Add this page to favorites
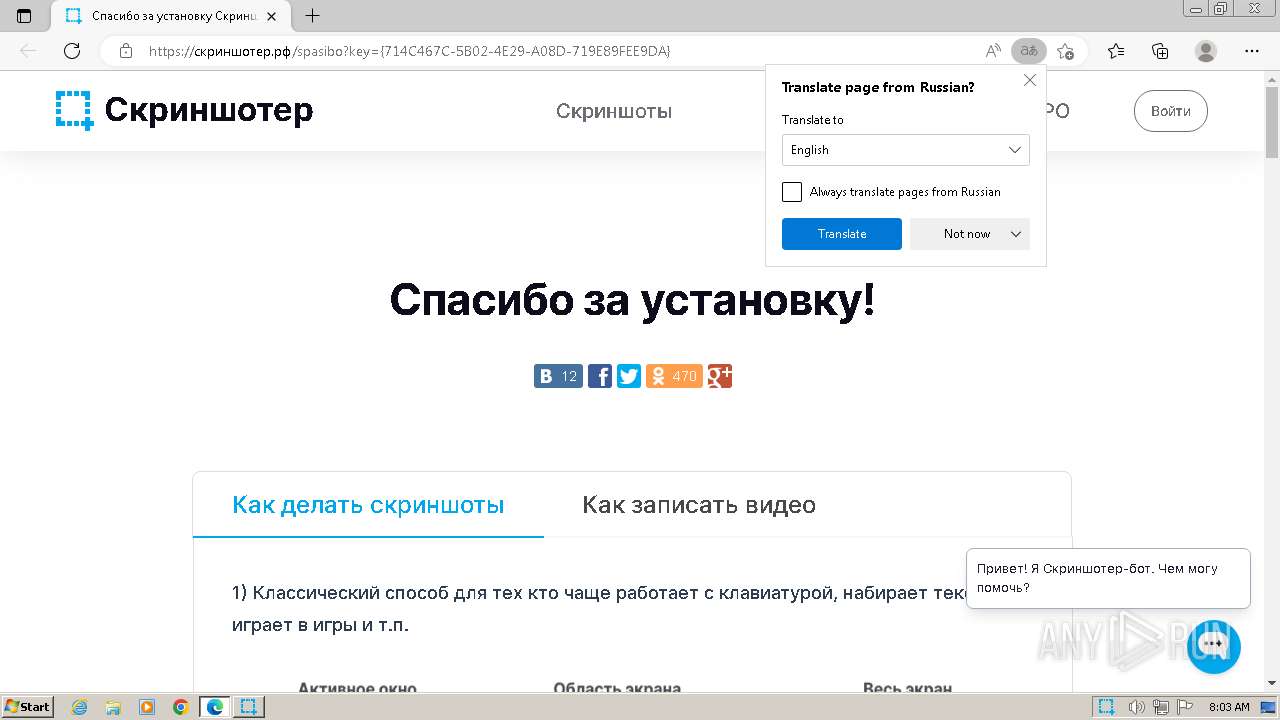 tap(1066, 51)
